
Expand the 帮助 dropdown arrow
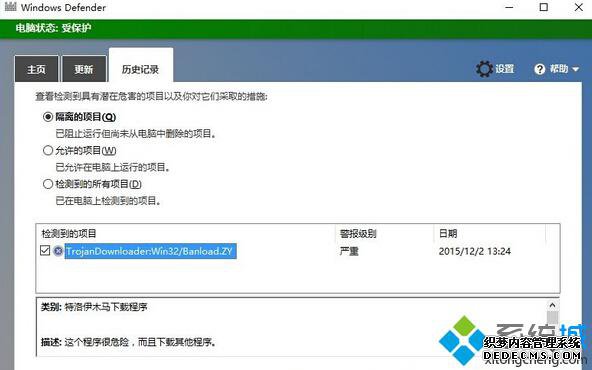click(575, 69)
